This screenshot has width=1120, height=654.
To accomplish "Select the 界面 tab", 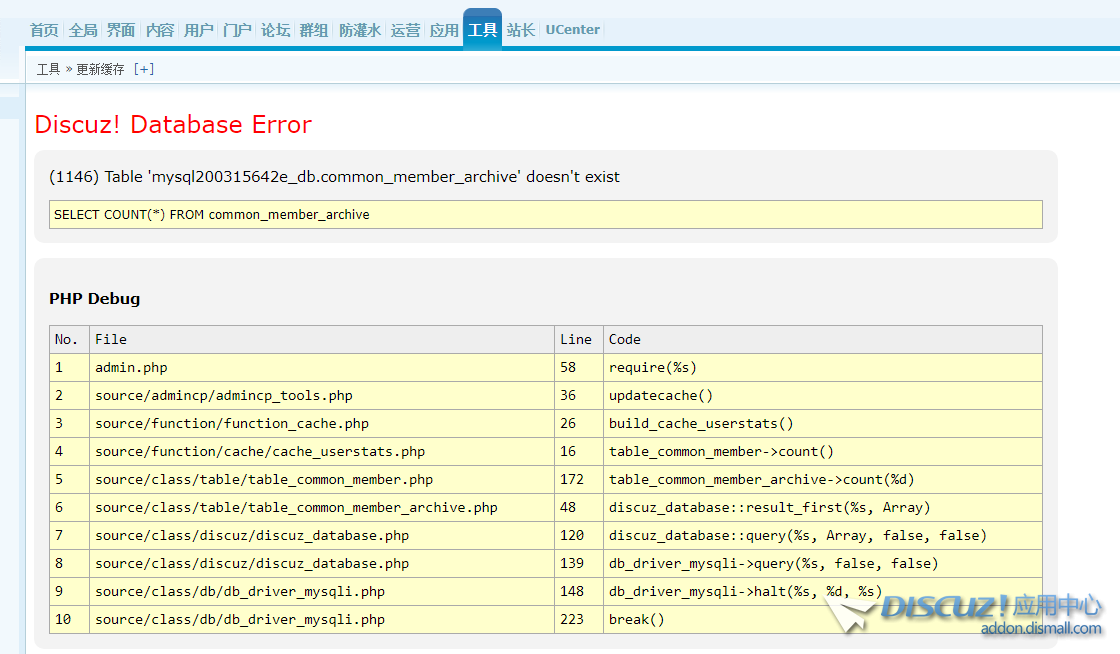I will [x=121, y=30].
